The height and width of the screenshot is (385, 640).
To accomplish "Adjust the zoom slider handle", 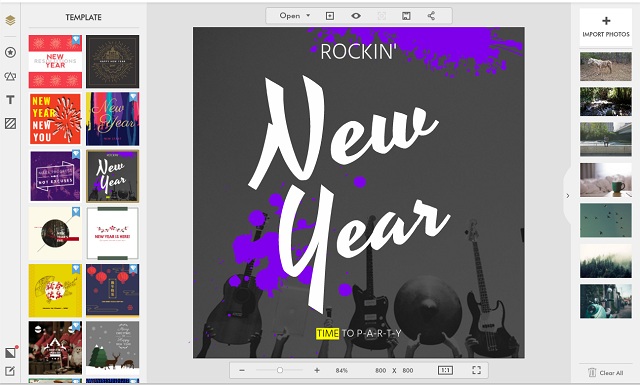I will 280,370.
